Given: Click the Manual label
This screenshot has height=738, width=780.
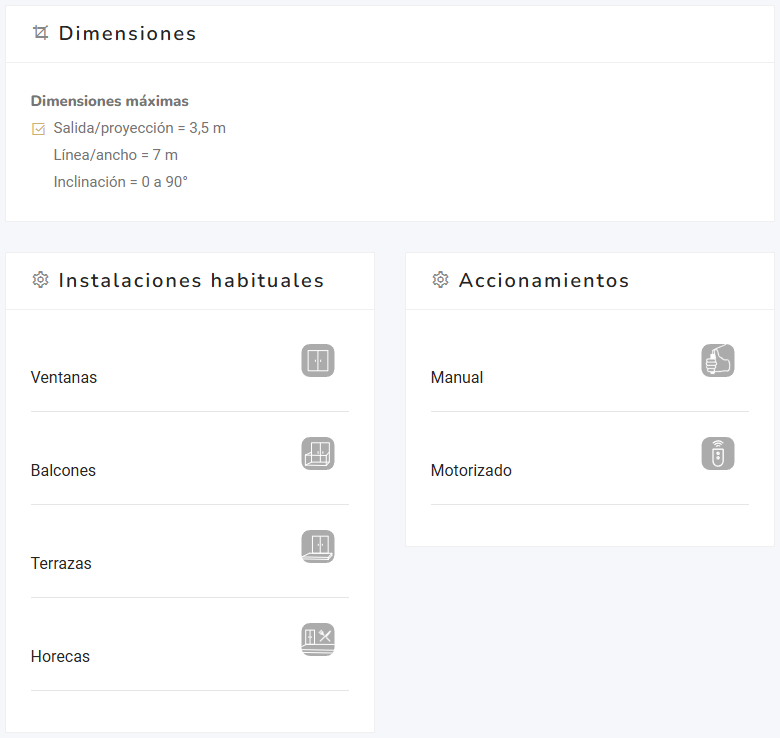Looking at the screenshot, I should click(x=457, y=378).
